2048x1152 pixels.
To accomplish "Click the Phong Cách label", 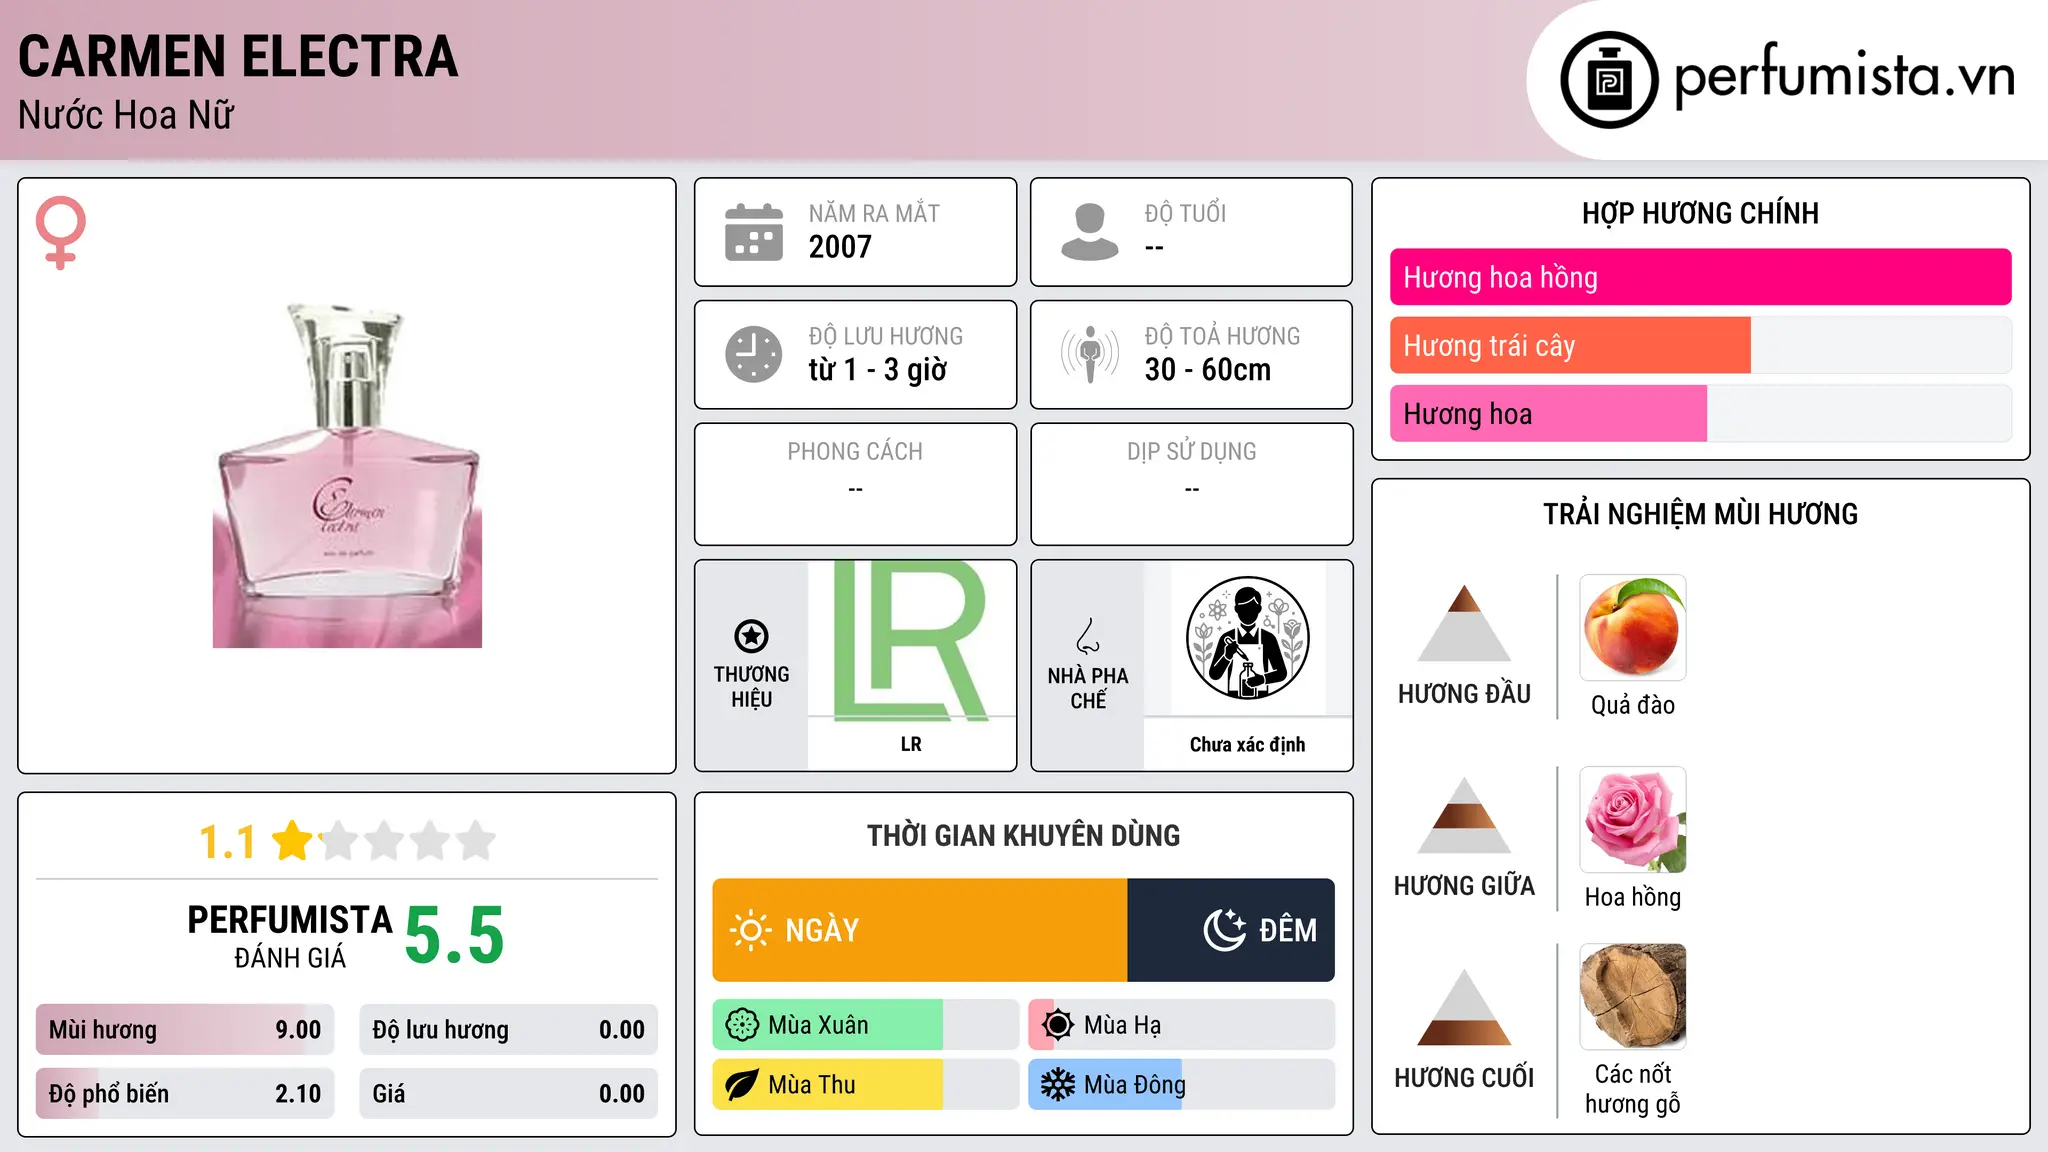I will click(x=855, y=452).
